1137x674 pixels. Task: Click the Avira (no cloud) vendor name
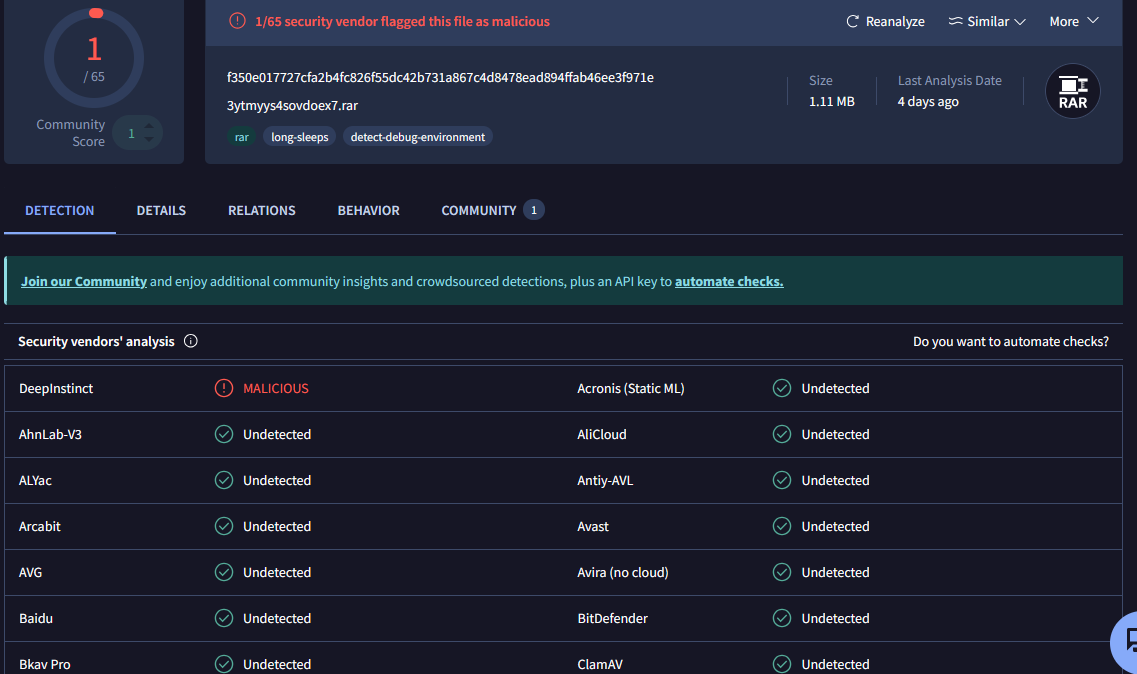(x=623, y=572)
